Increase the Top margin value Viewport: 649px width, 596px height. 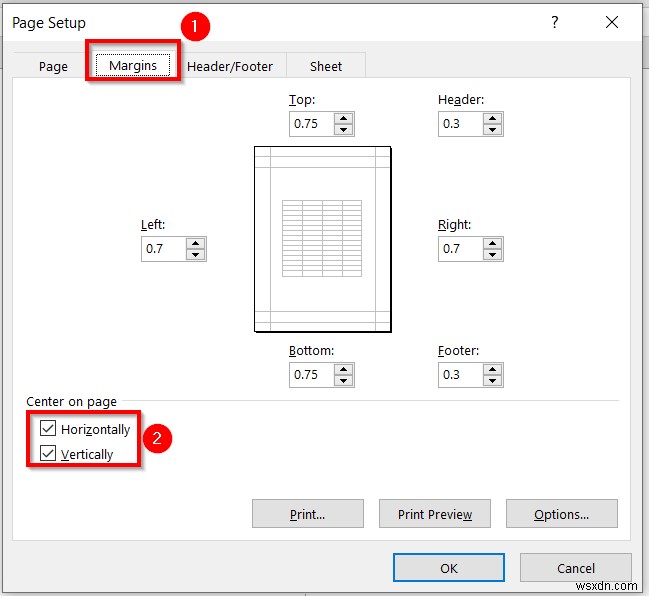tap(343, 119)
